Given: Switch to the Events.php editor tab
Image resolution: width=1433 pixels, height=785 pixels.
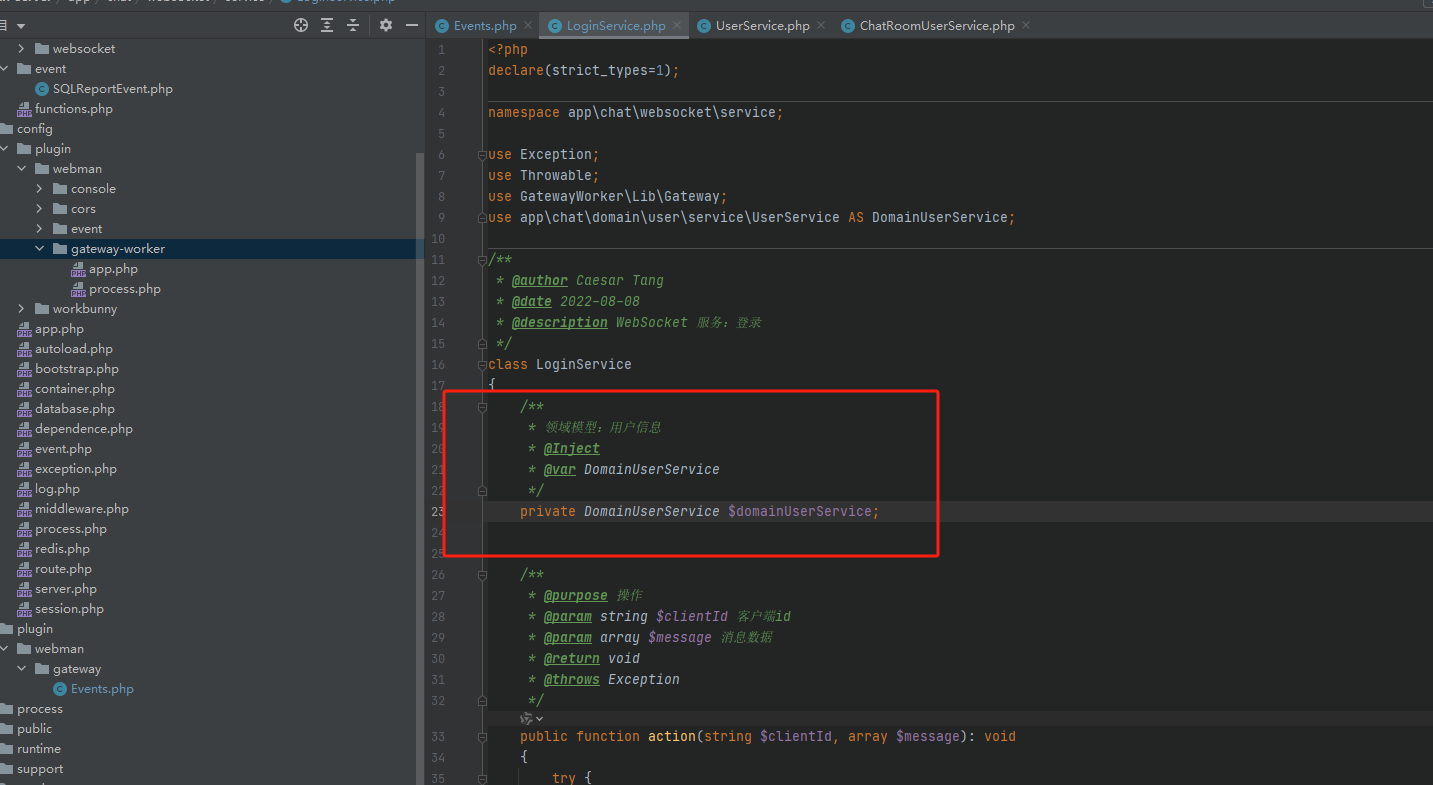Looking at the screenshot, I should coord(485,26).
